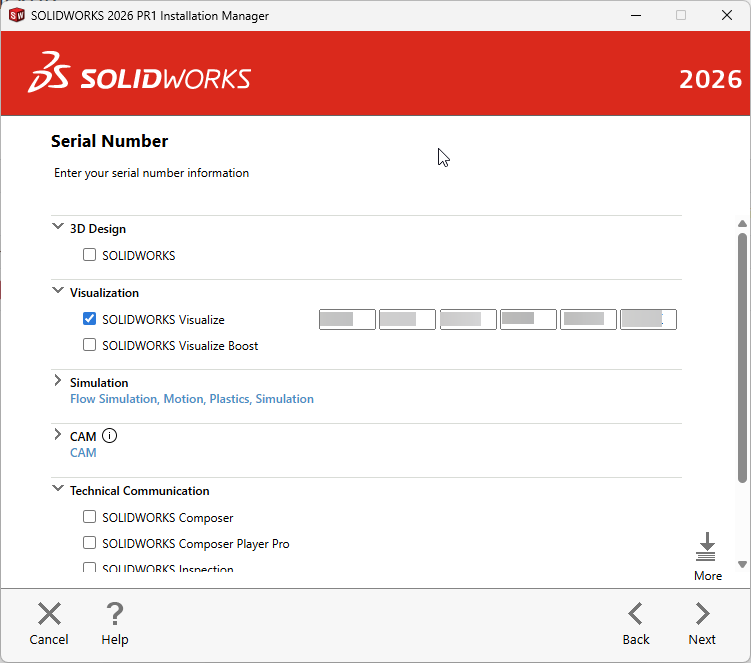Close the Installation Manager window
Viewport: 751px width, 663px height.
tap(727, 15)
